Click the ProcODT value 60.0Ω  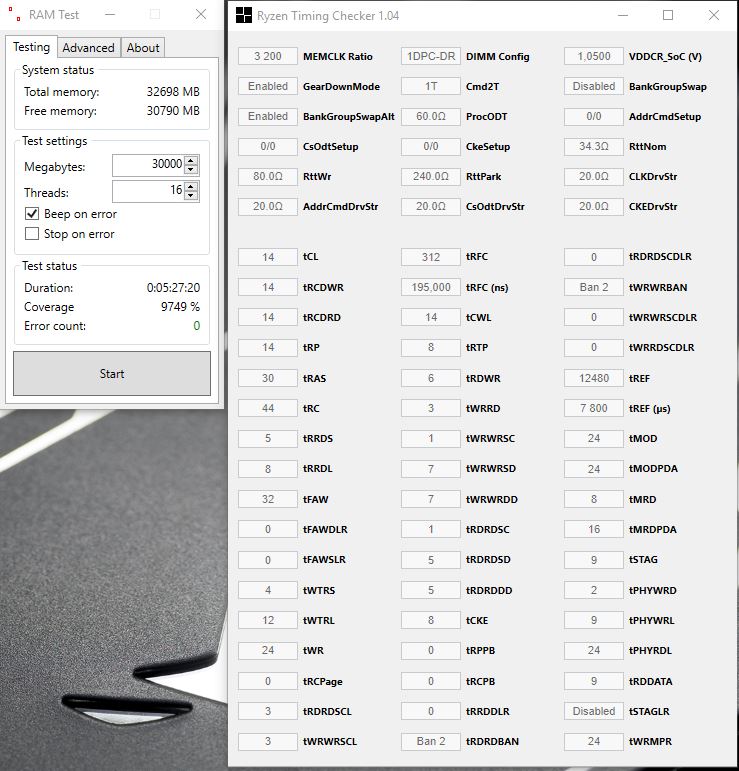pos(431,117)
